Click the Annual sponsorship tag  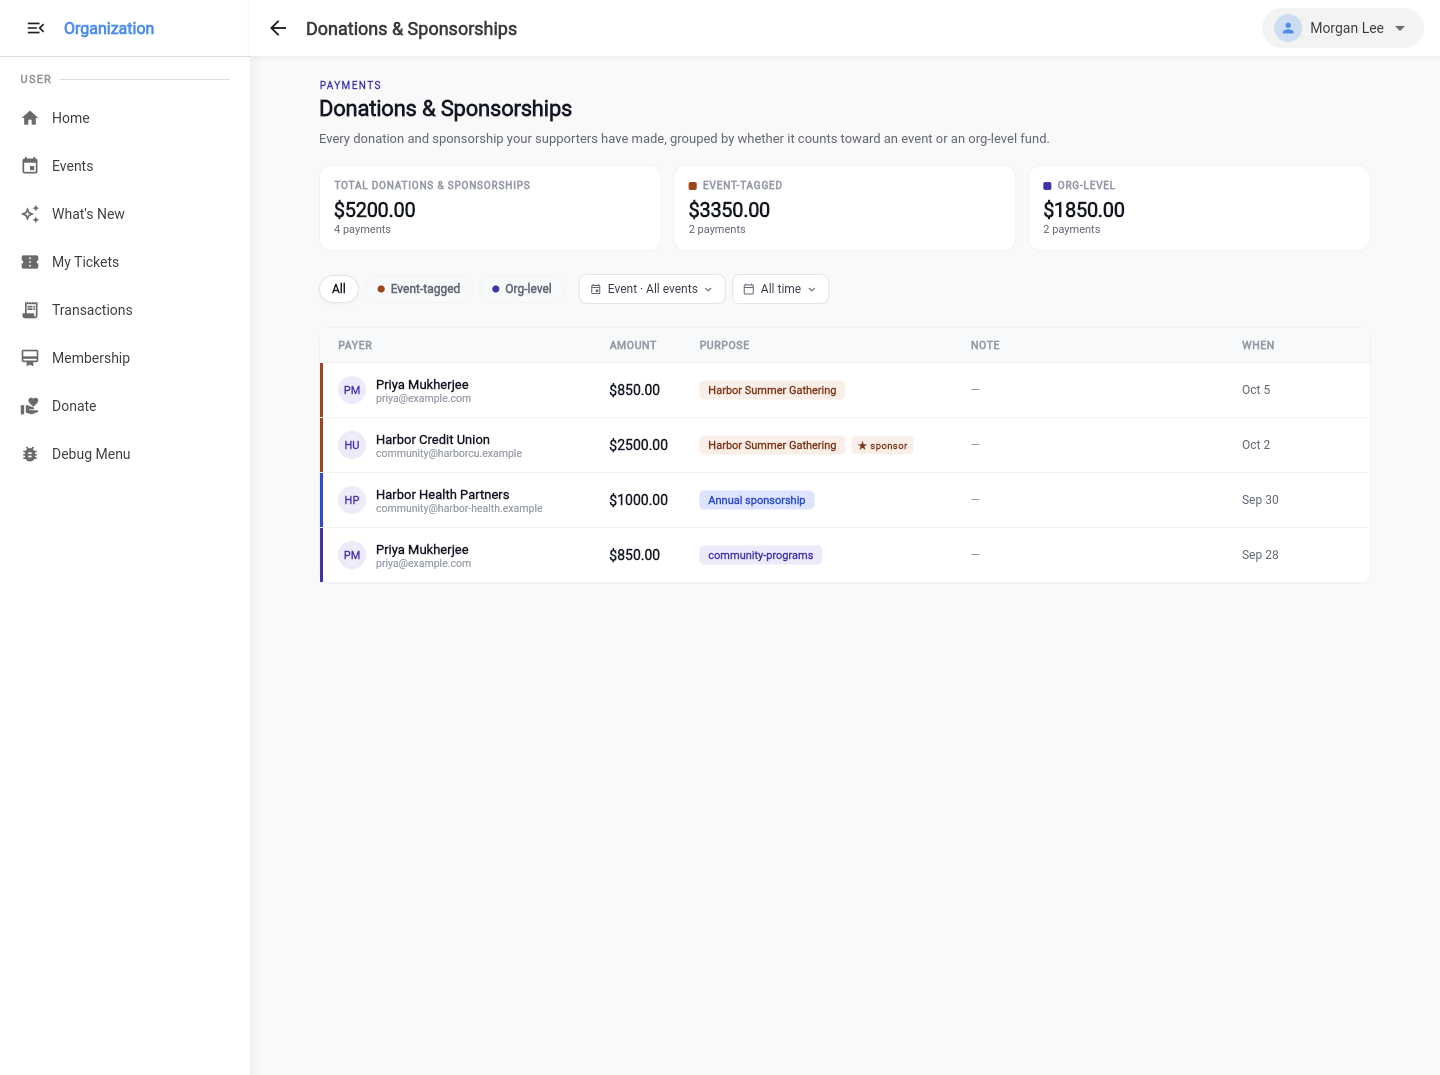[757, 500]
